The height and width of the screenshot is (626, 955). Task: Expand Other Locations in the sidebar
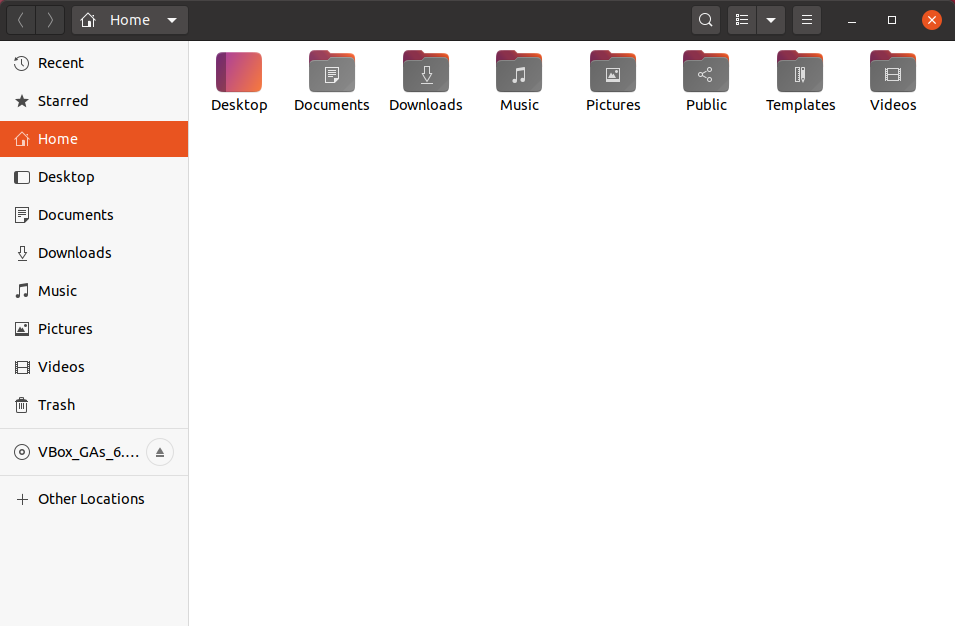[x=90, y=498]
